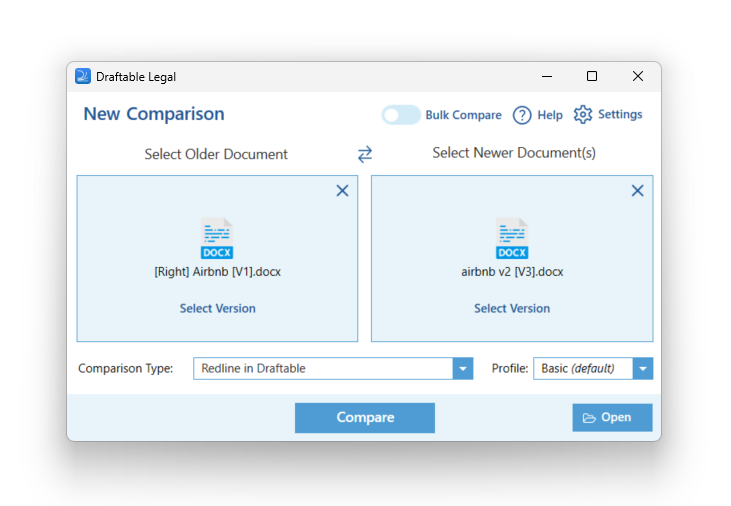The image size is (731, 506).
Task: Open Help via the question mark icon
Action: pyautogui.click(x=522, y=115)
